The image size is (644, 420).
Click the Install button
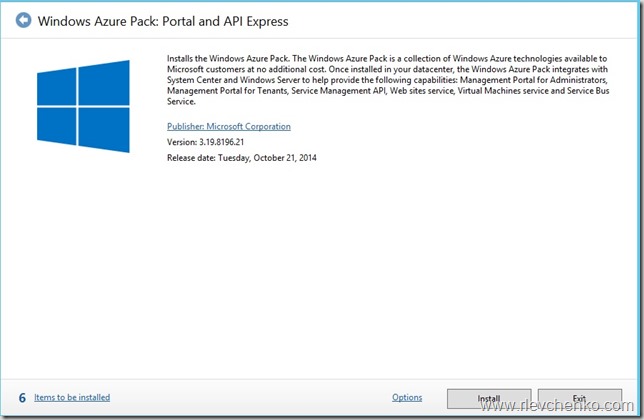(489, 399)
